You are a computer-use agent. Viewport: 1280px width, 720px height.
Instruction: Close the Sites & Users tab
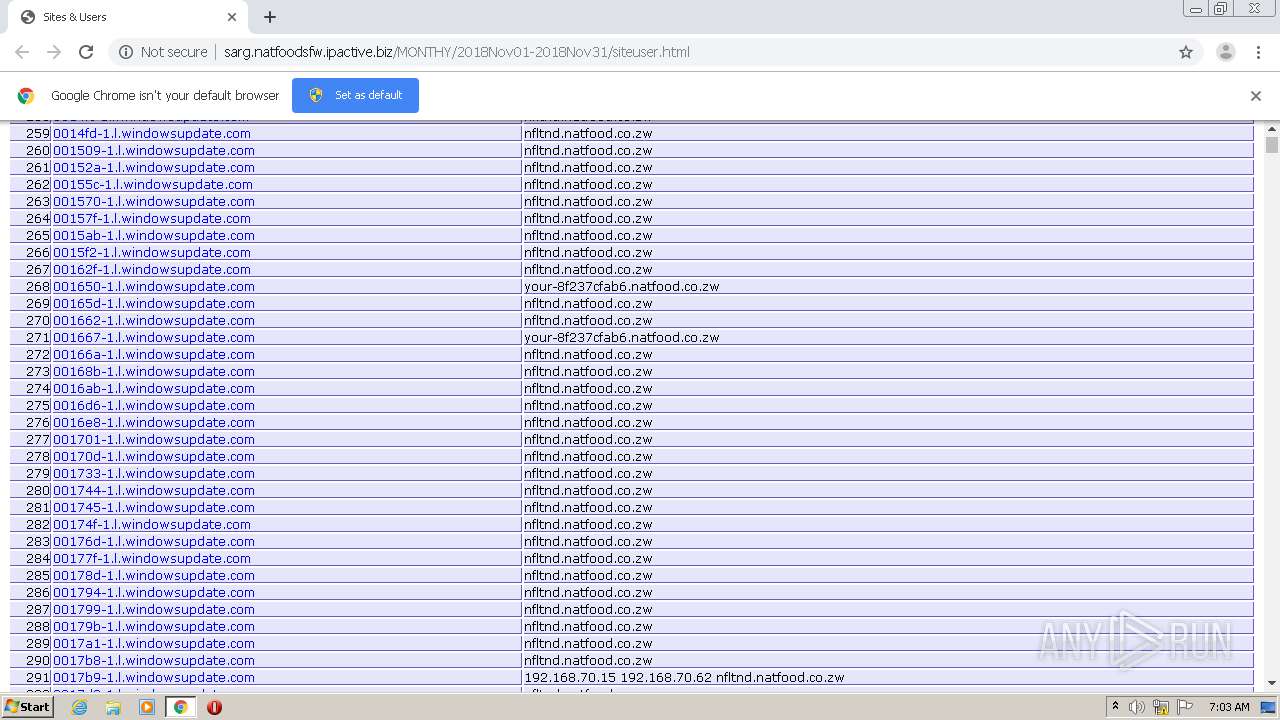click(232, 17)
